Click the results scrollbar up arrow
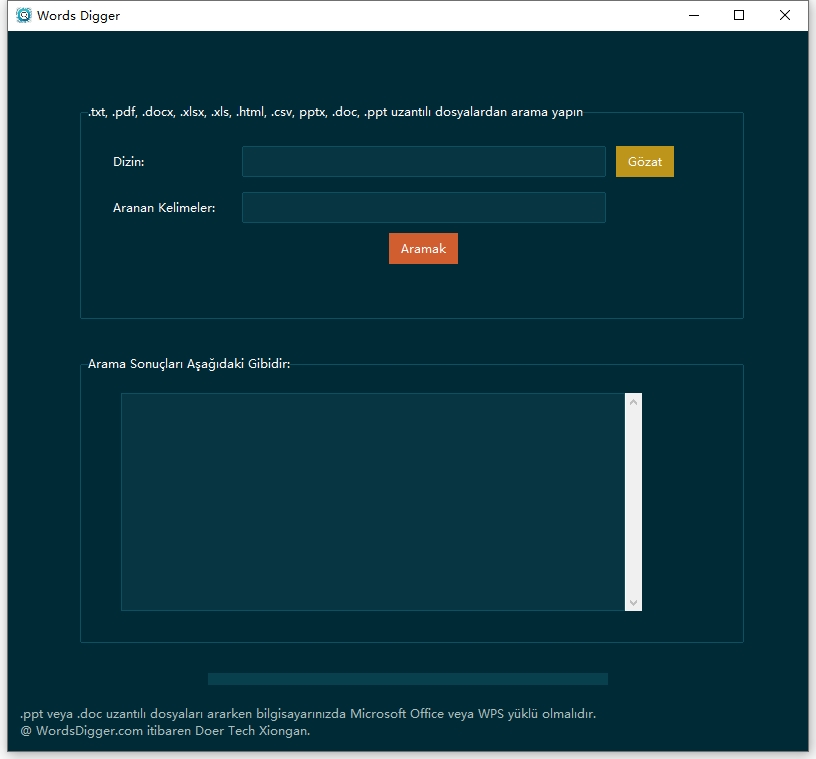 [633, 402]
